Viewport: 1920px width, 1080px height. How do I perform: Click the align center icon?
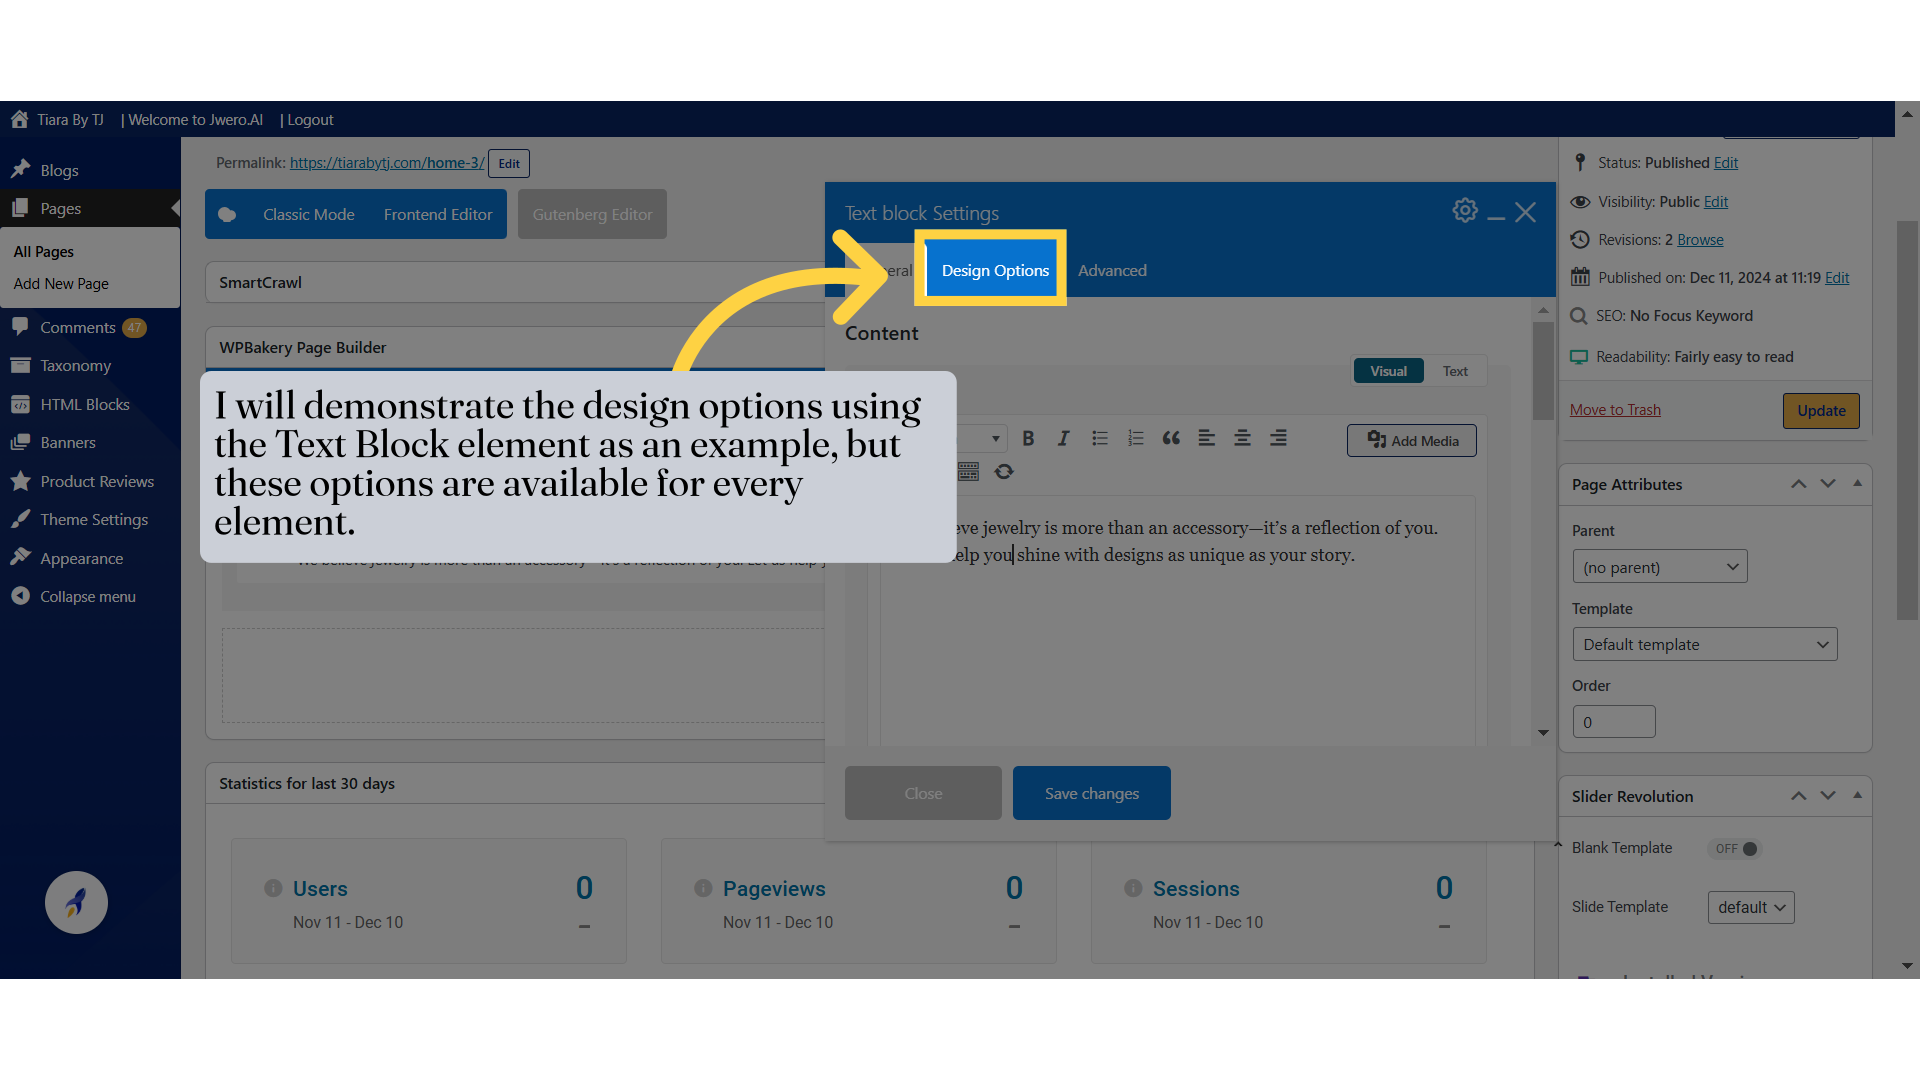(1242, 438)
